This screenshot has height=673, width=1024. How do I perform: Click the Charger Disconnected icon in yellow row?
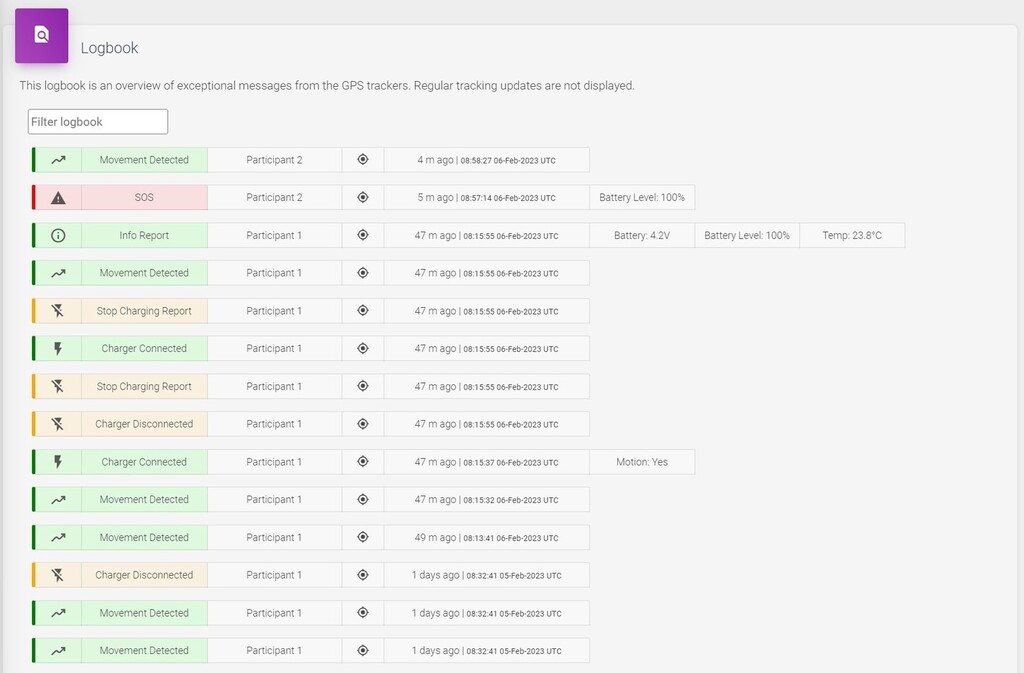(57, 423)
